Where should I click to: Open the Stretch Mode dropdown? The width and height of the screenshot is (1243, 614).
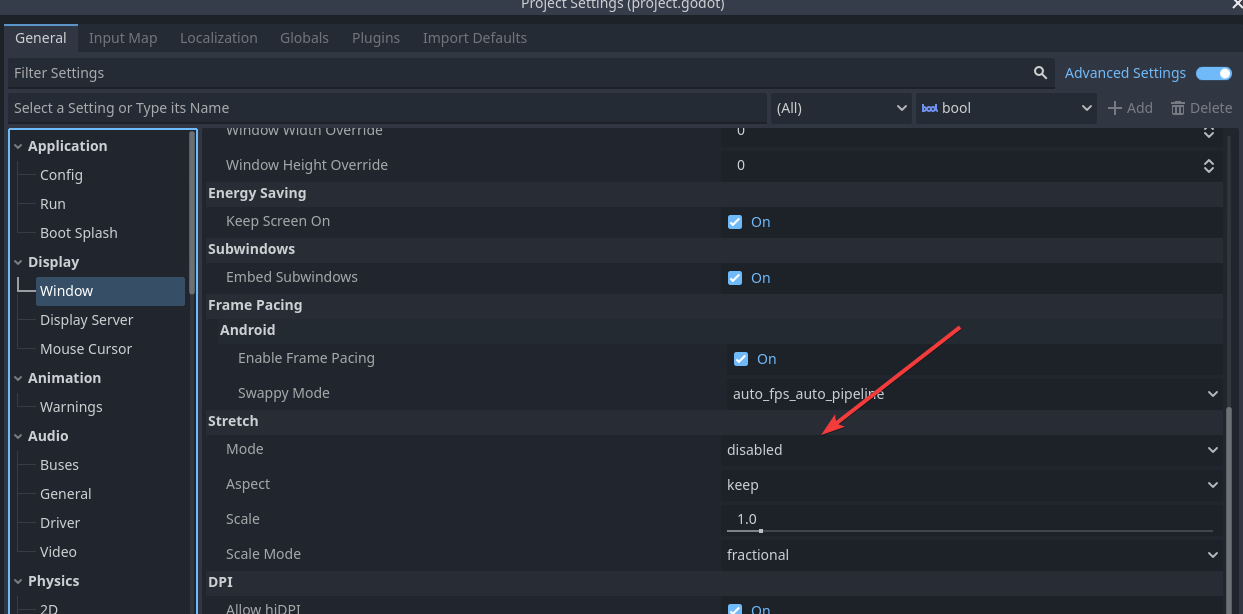tap(970, 450)
